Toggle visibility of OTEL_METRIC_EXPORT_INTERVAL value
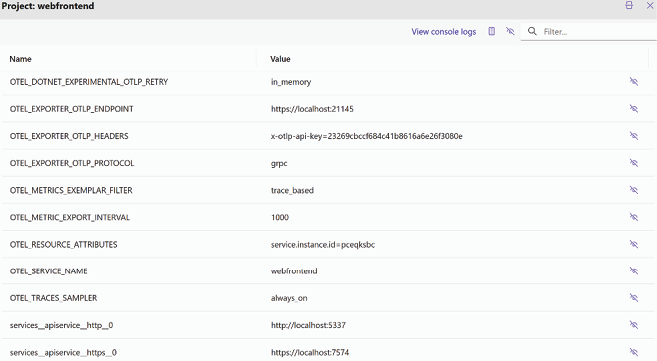Screen dimensions: 657x361 (634, 217)
